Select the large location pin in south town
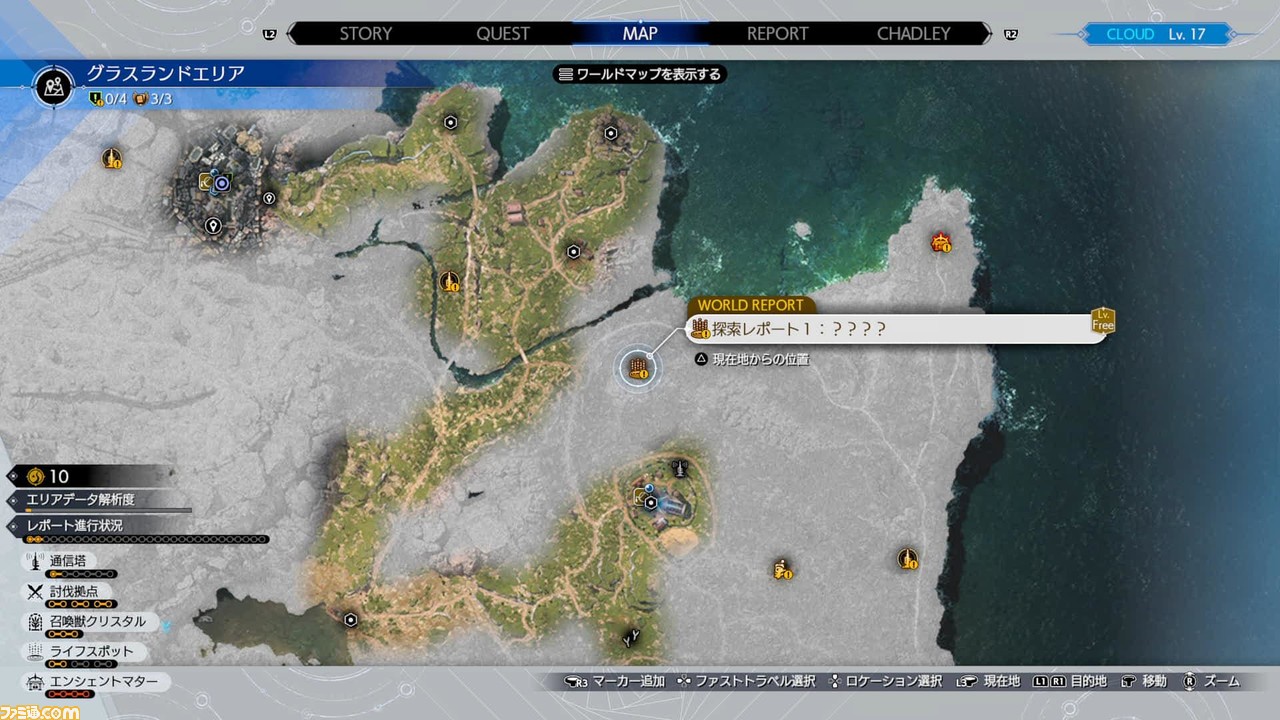This screenshot has height=720, width=1280. (212, 226)
